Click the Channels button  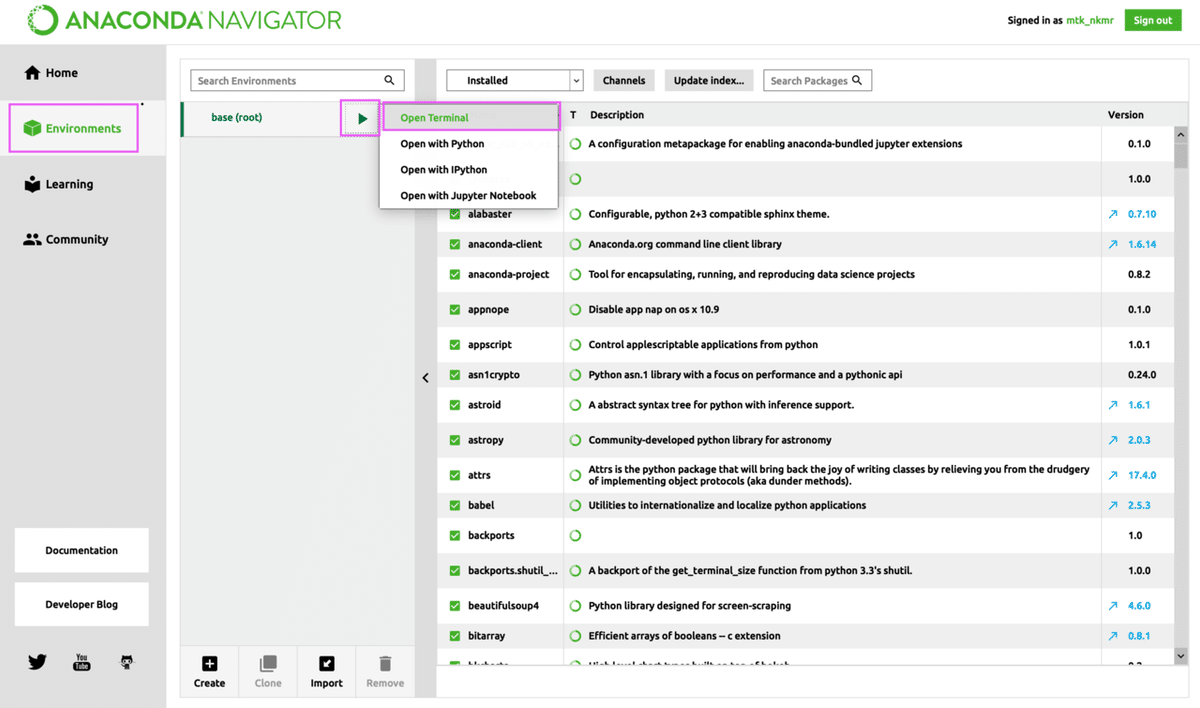[x=624, y=80]
